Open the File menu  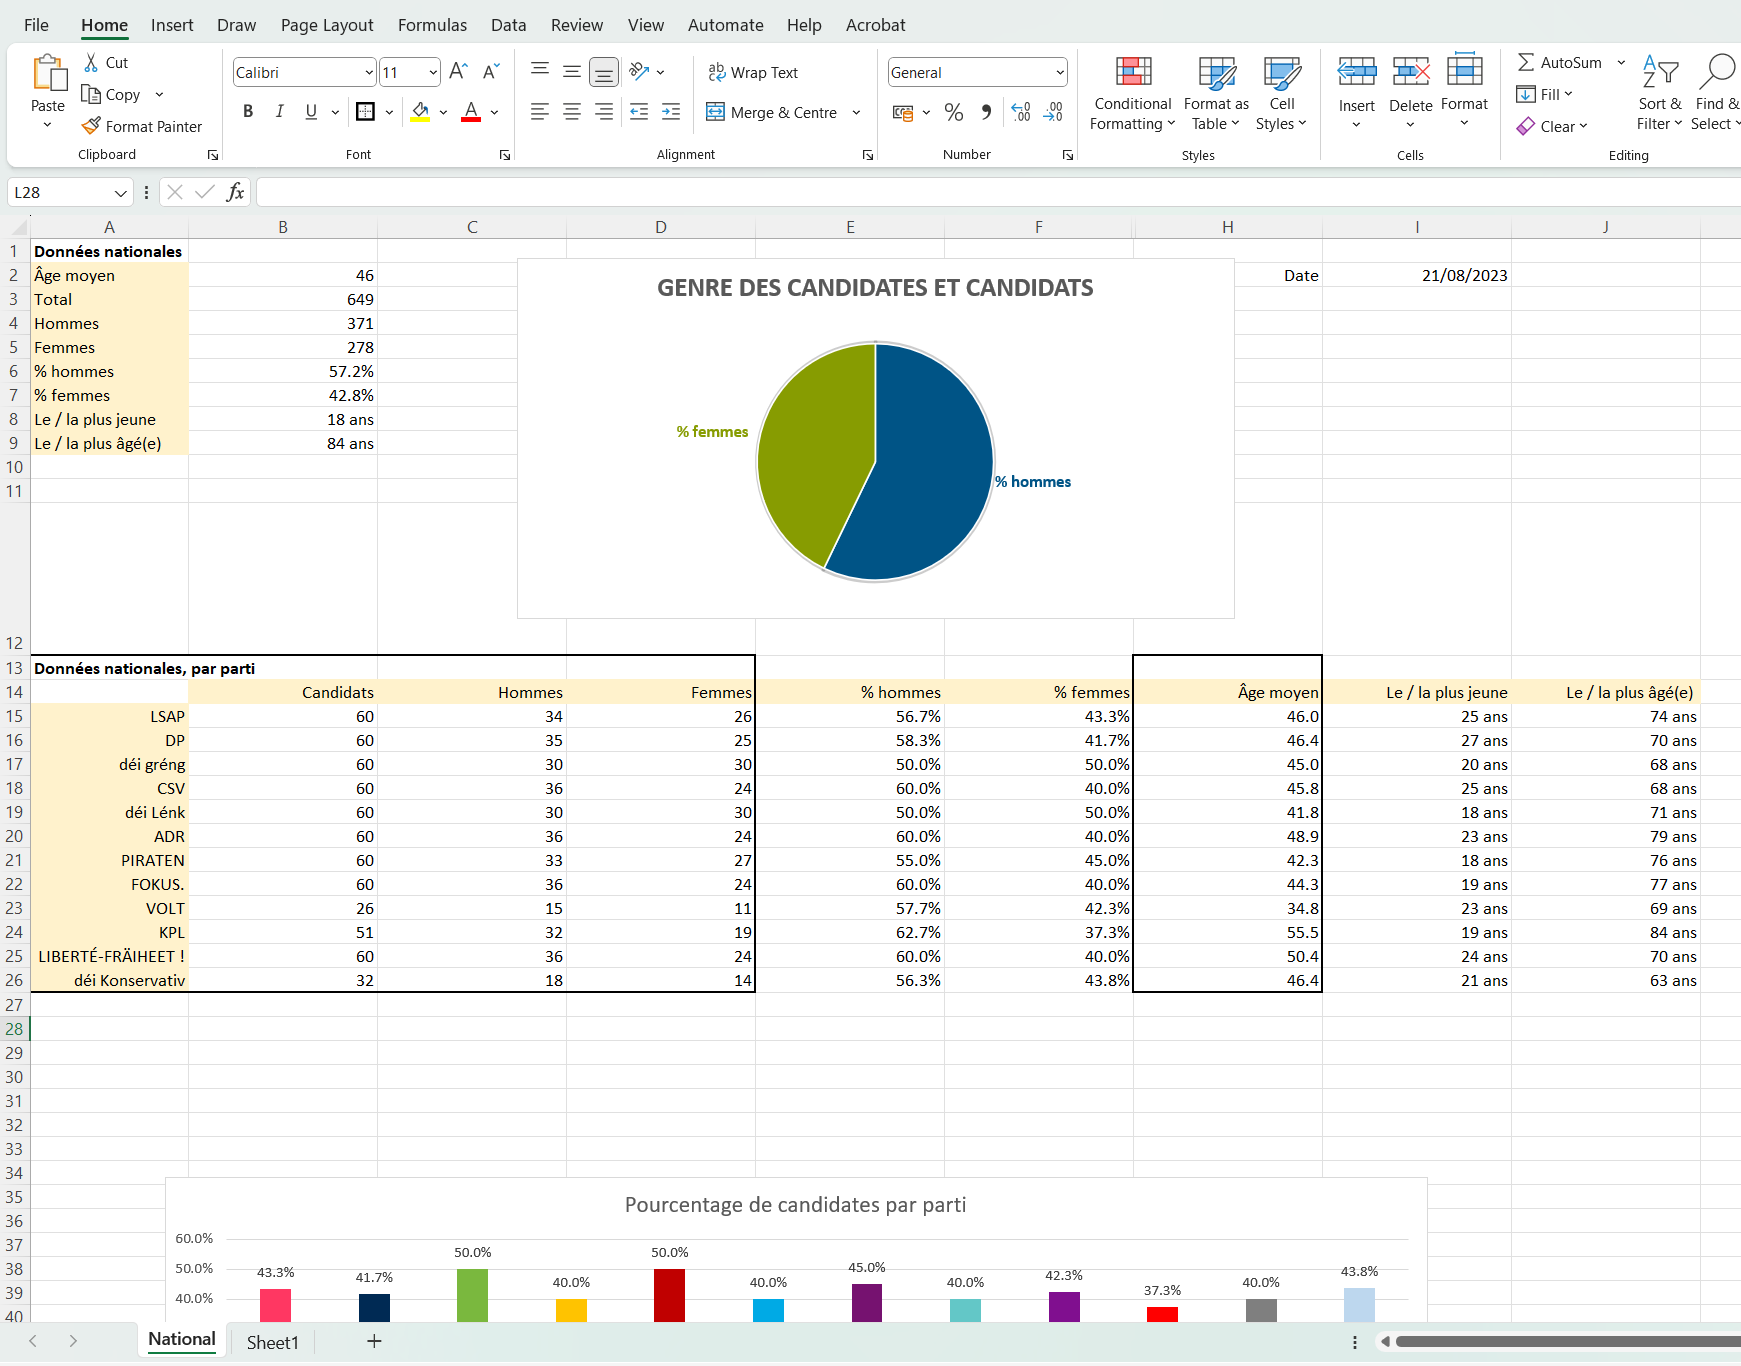36,25
